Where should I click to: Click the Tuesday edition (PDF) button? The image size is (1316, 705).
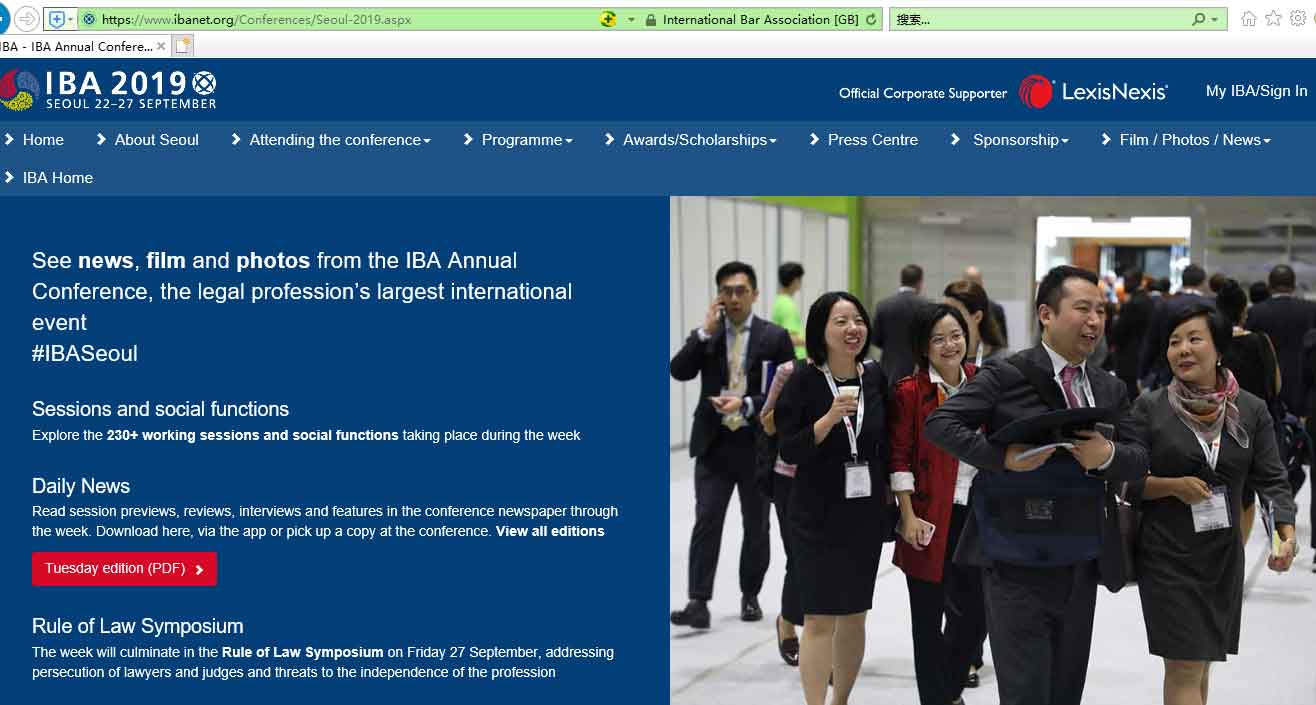pos(124,569)
